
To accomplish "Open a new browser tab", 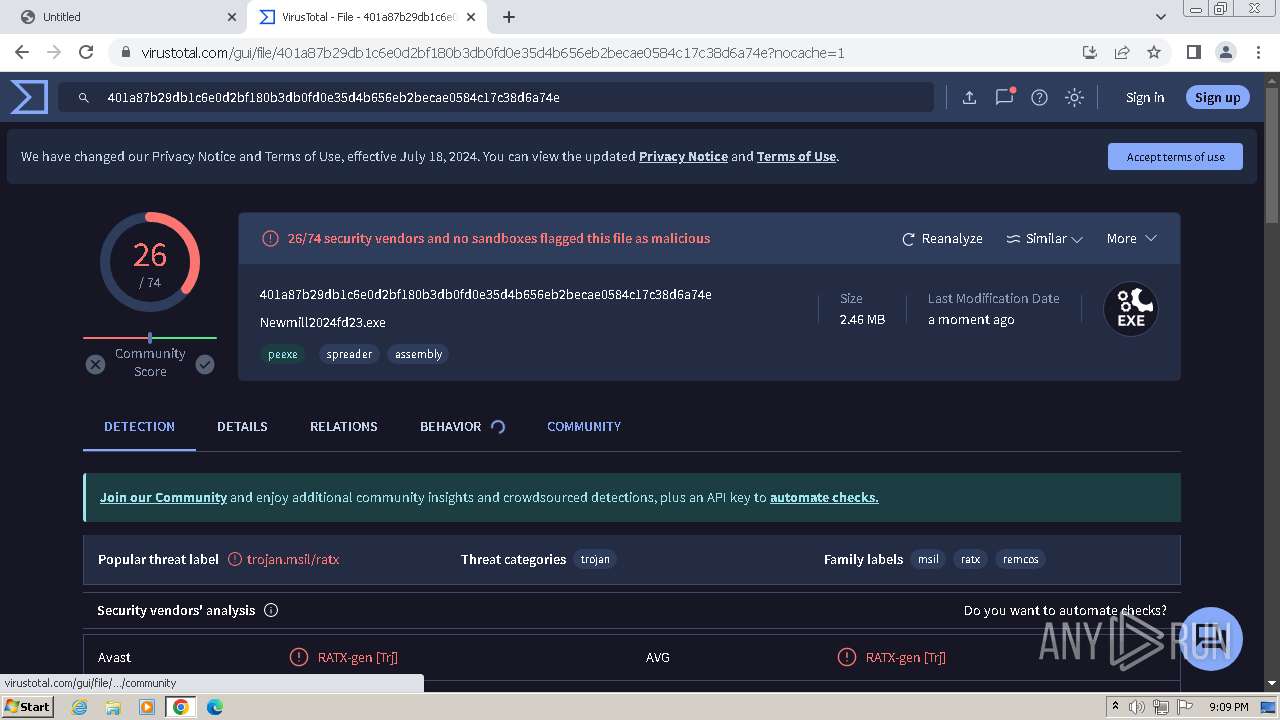I will (509, 17).
